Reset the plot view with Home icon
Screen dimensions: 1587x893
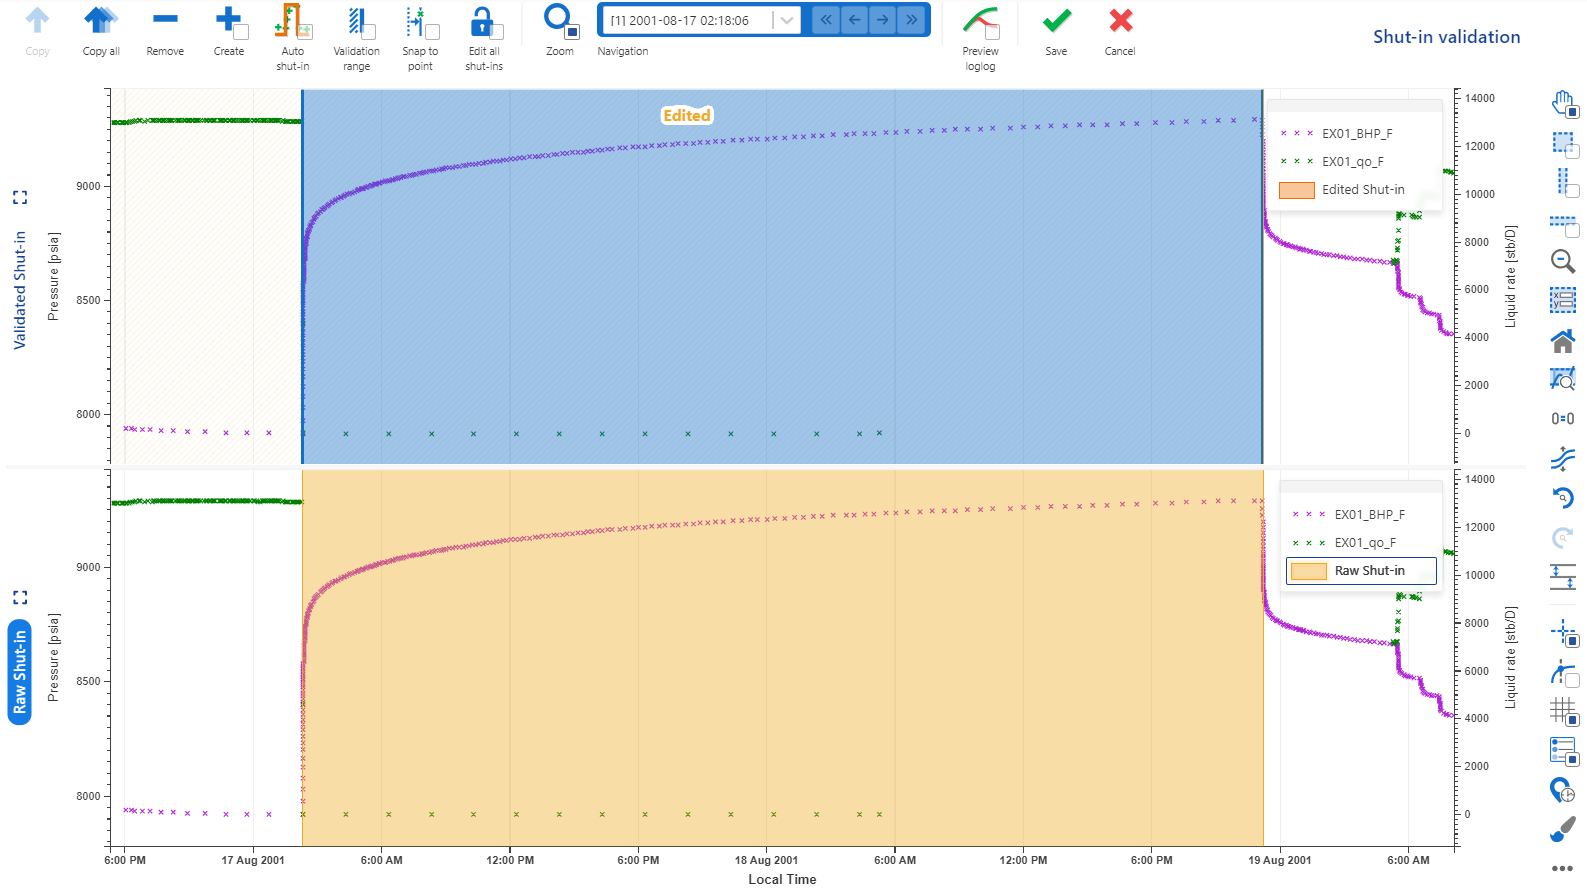[1563, 341]
